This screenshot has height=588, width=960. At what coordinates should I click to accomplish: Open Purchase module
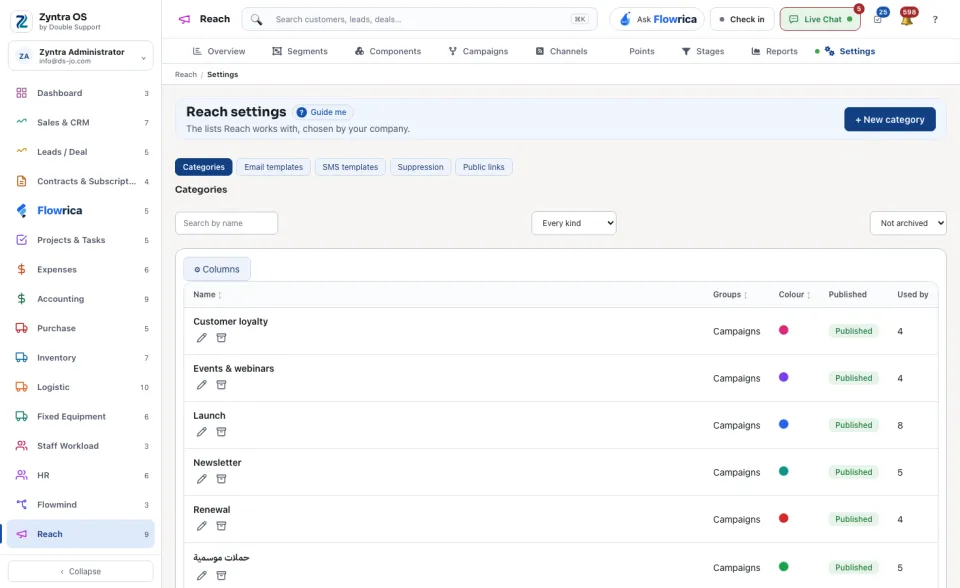[x=81, y=328]
